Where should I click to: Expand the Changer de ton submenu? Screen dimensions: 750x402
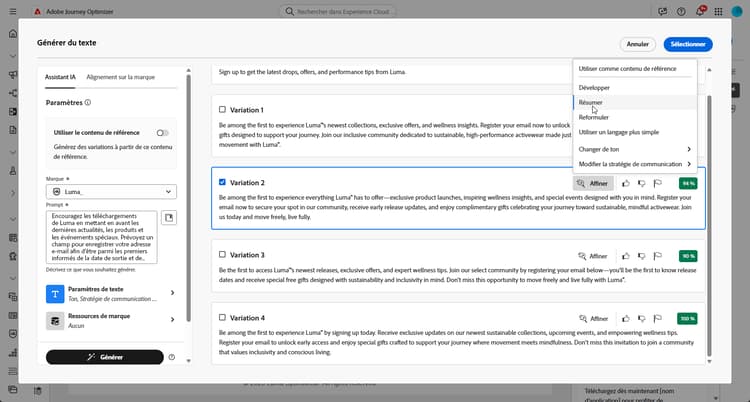(635, 149)
